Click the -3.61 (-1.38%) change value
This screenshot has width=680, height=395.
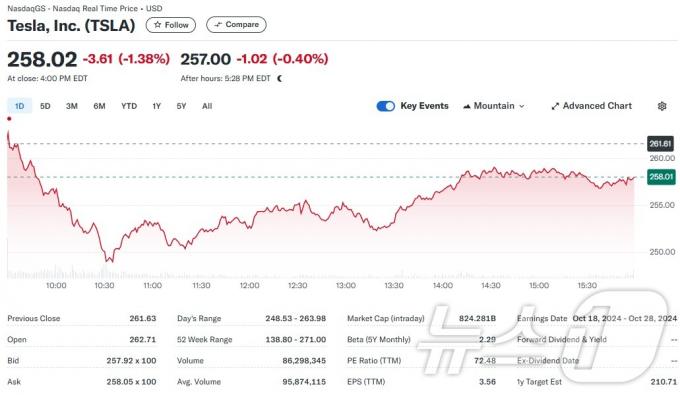pos(126,59)
